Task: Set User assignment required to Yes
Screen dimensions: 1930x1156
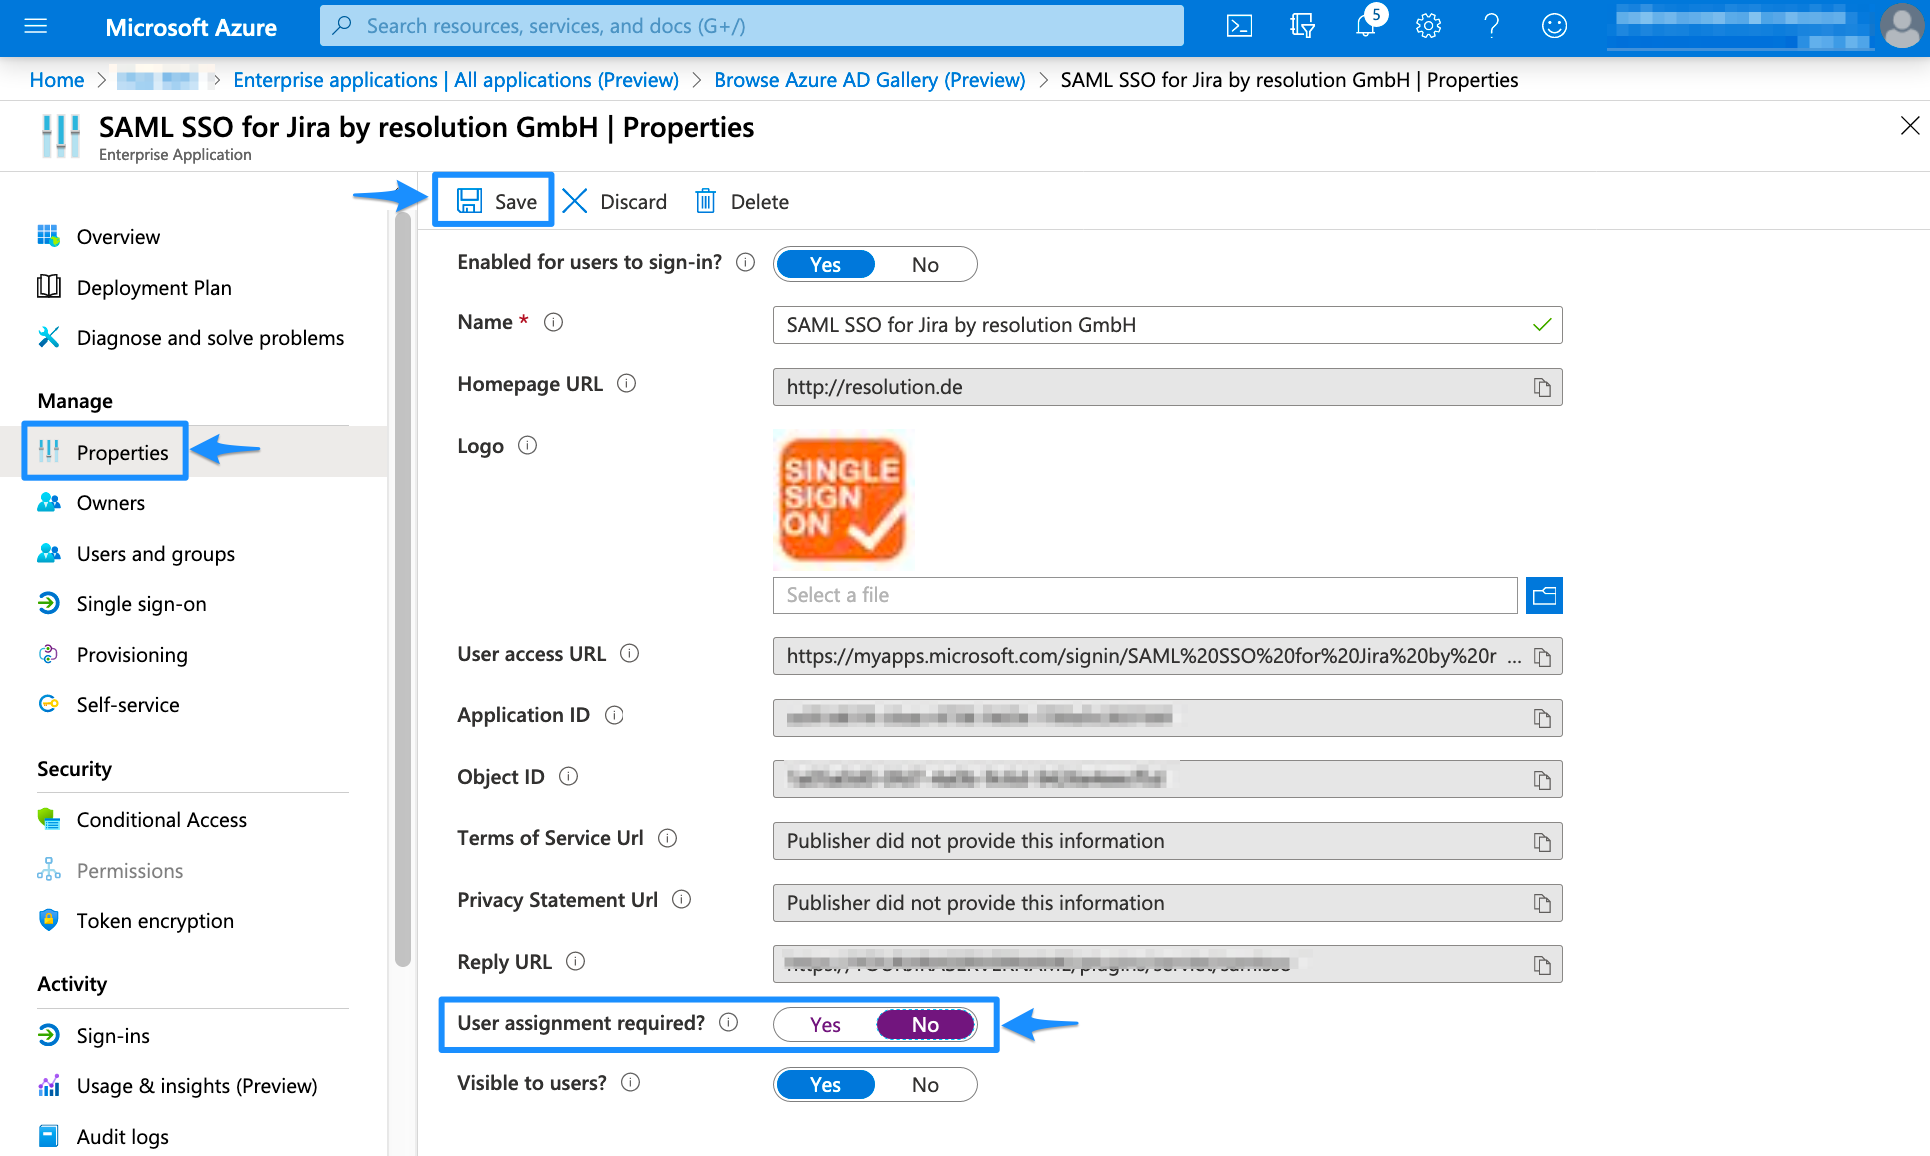Action: [825, 1025]
